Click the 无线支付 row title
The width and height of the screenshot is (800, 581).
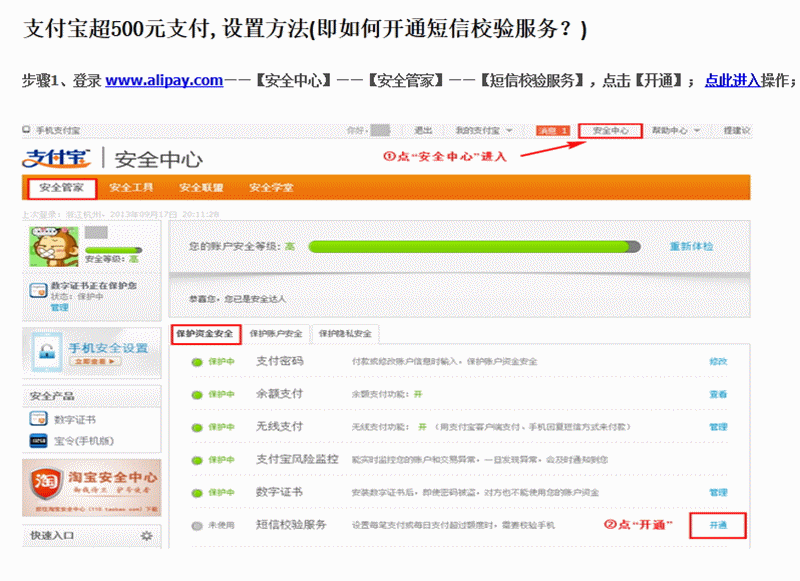coord(280,426)
